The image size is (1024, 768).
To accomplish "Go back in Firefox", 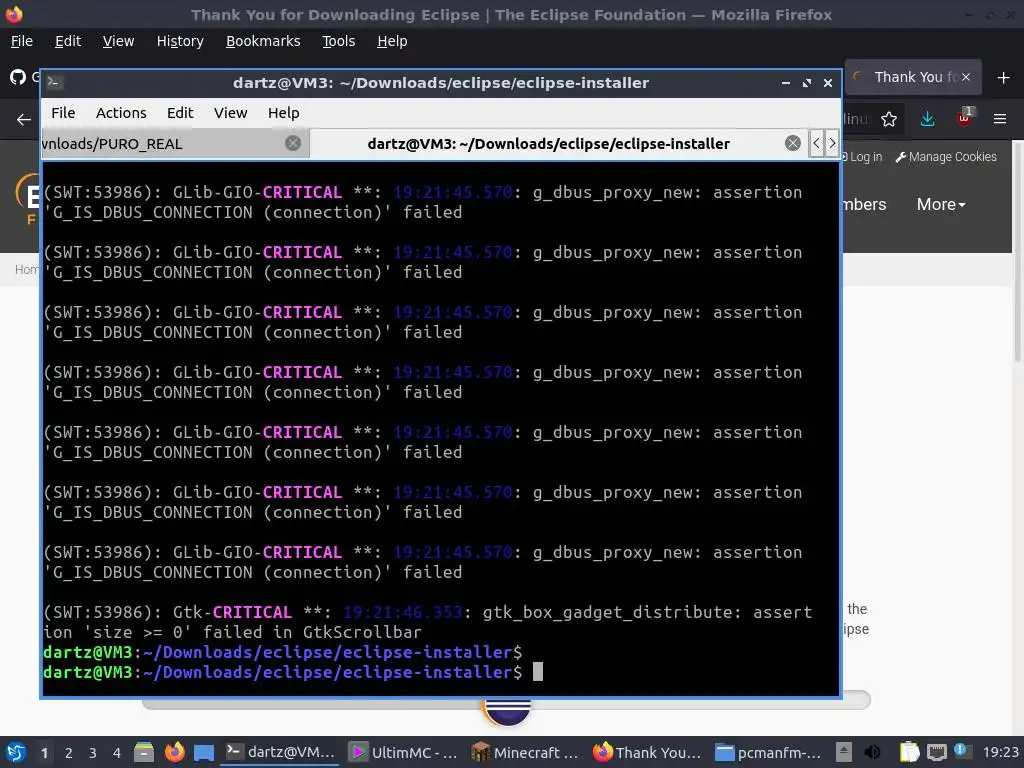I will tap(24, 119).
